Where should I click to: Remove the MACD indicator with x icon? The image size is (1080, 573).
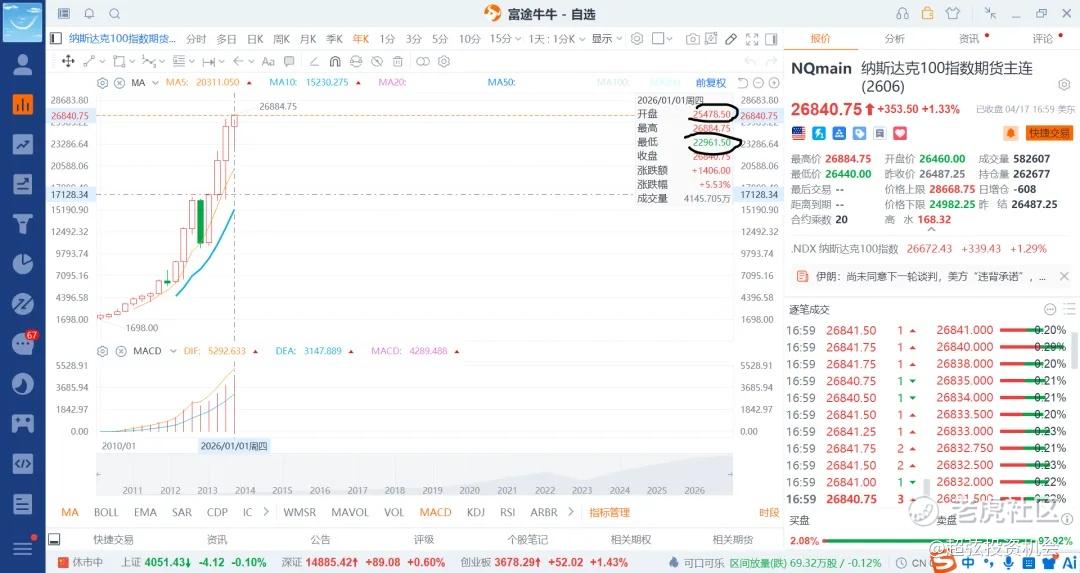(121, 351)
